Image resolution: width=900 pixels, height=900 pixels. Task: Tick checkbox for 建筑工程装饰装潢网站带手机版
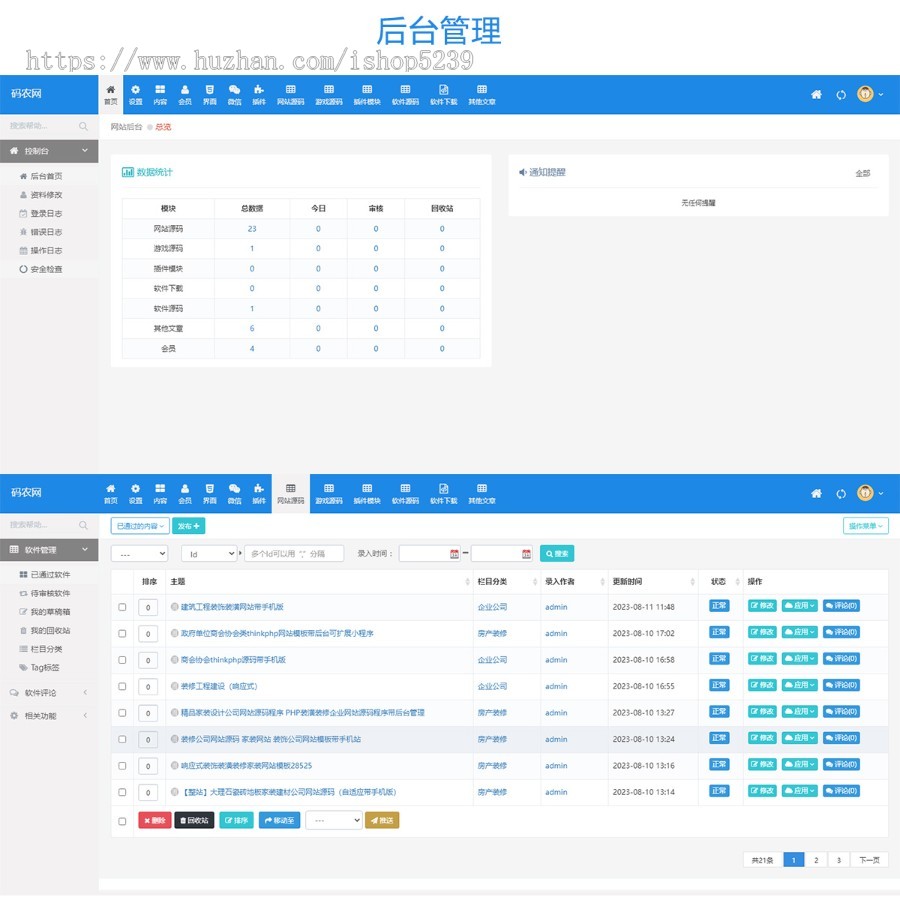click(122, 607)
